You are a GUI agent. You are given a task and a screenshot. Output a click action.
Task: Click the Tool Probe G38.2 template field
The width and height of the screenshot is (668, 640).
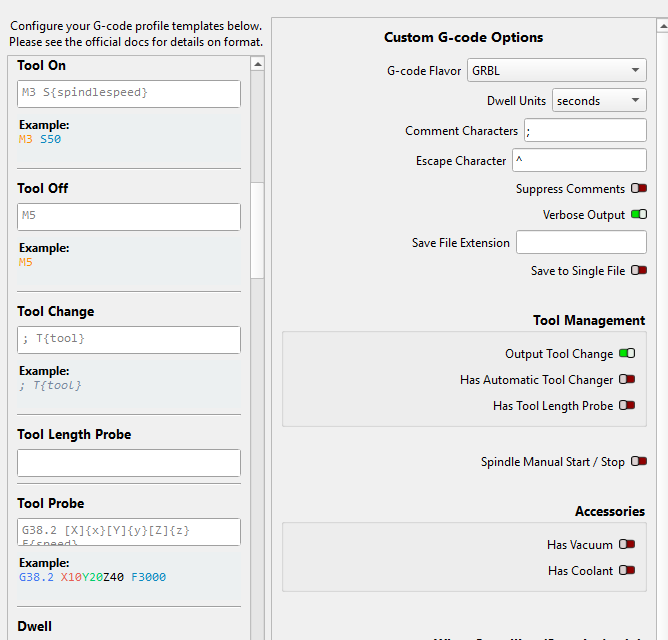pos(129,532)
